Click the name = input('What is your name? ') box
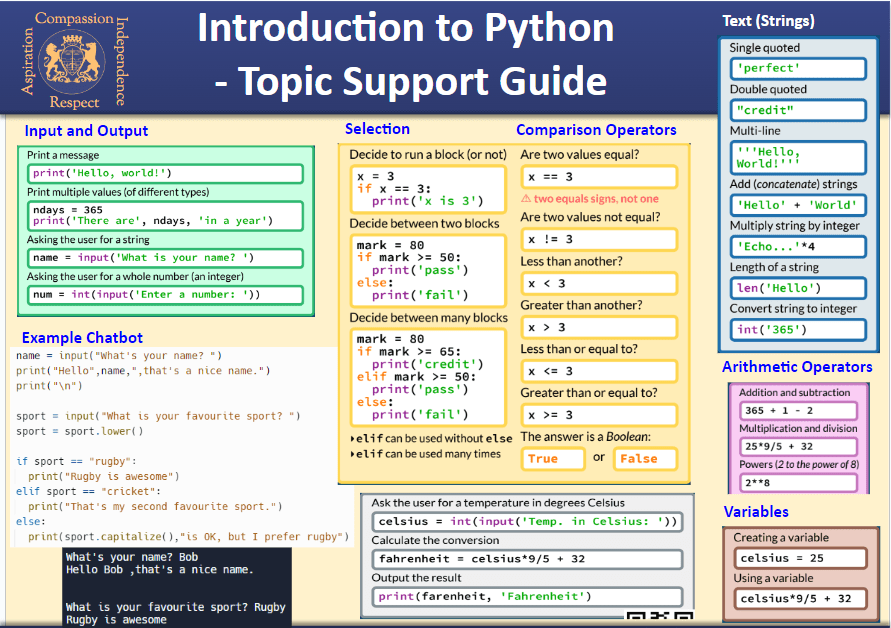Screen dimensions: 891x628 pos(165,258)
